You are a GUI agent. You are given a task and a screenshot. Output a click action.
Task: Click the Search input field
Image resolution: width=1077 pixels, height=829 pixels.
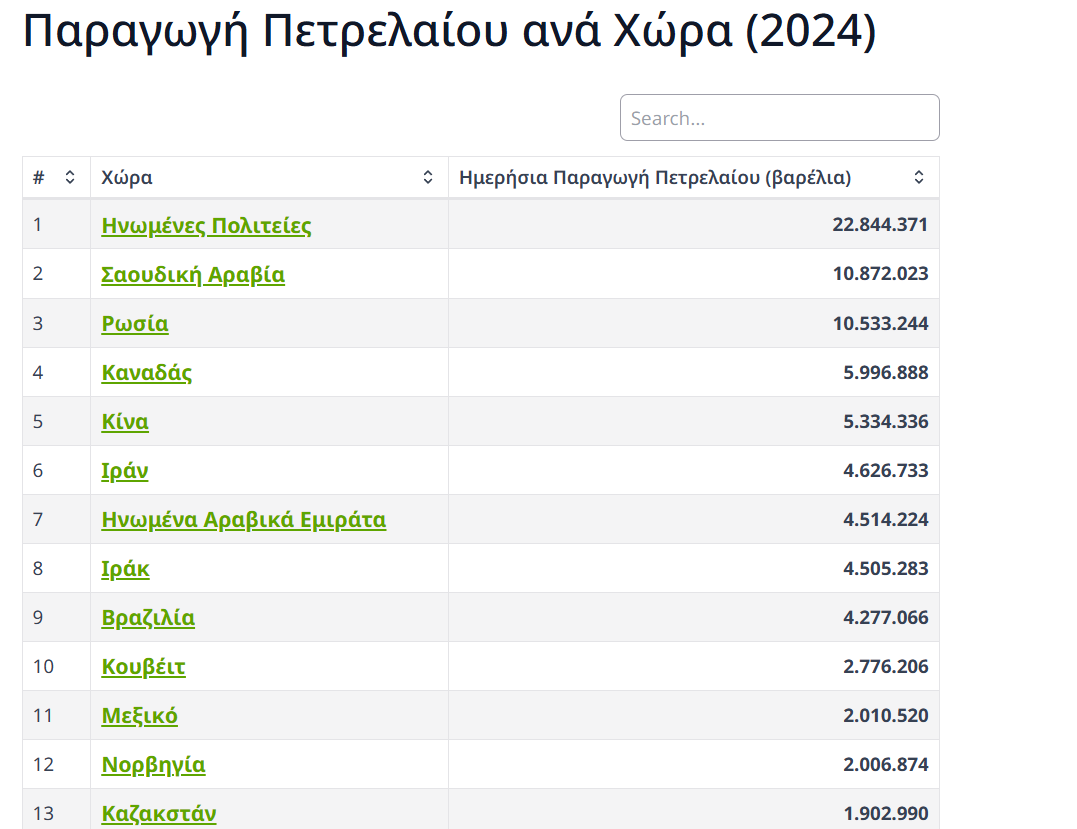[x=779, y=118]
